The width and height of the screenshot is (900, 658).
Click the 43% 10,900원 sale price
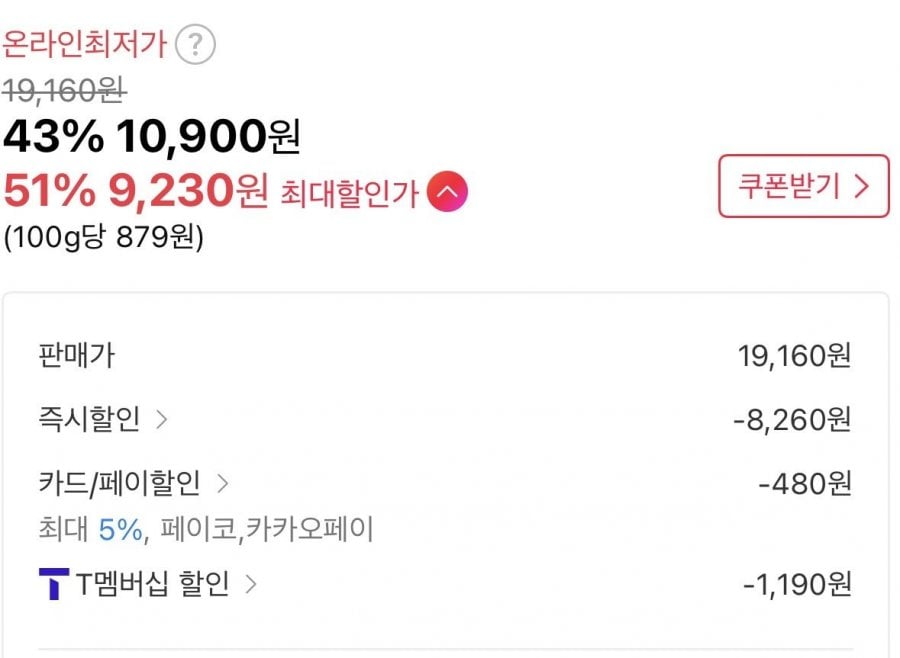click(x=151, y=137)
